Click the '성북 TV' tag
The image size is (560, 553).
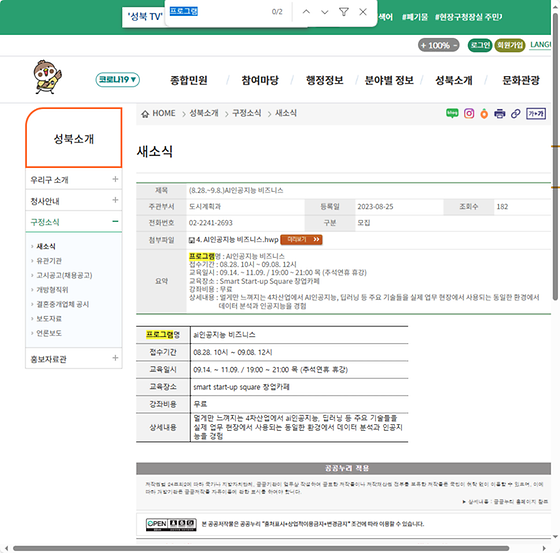pyautogui.click(x=145, y=16)
